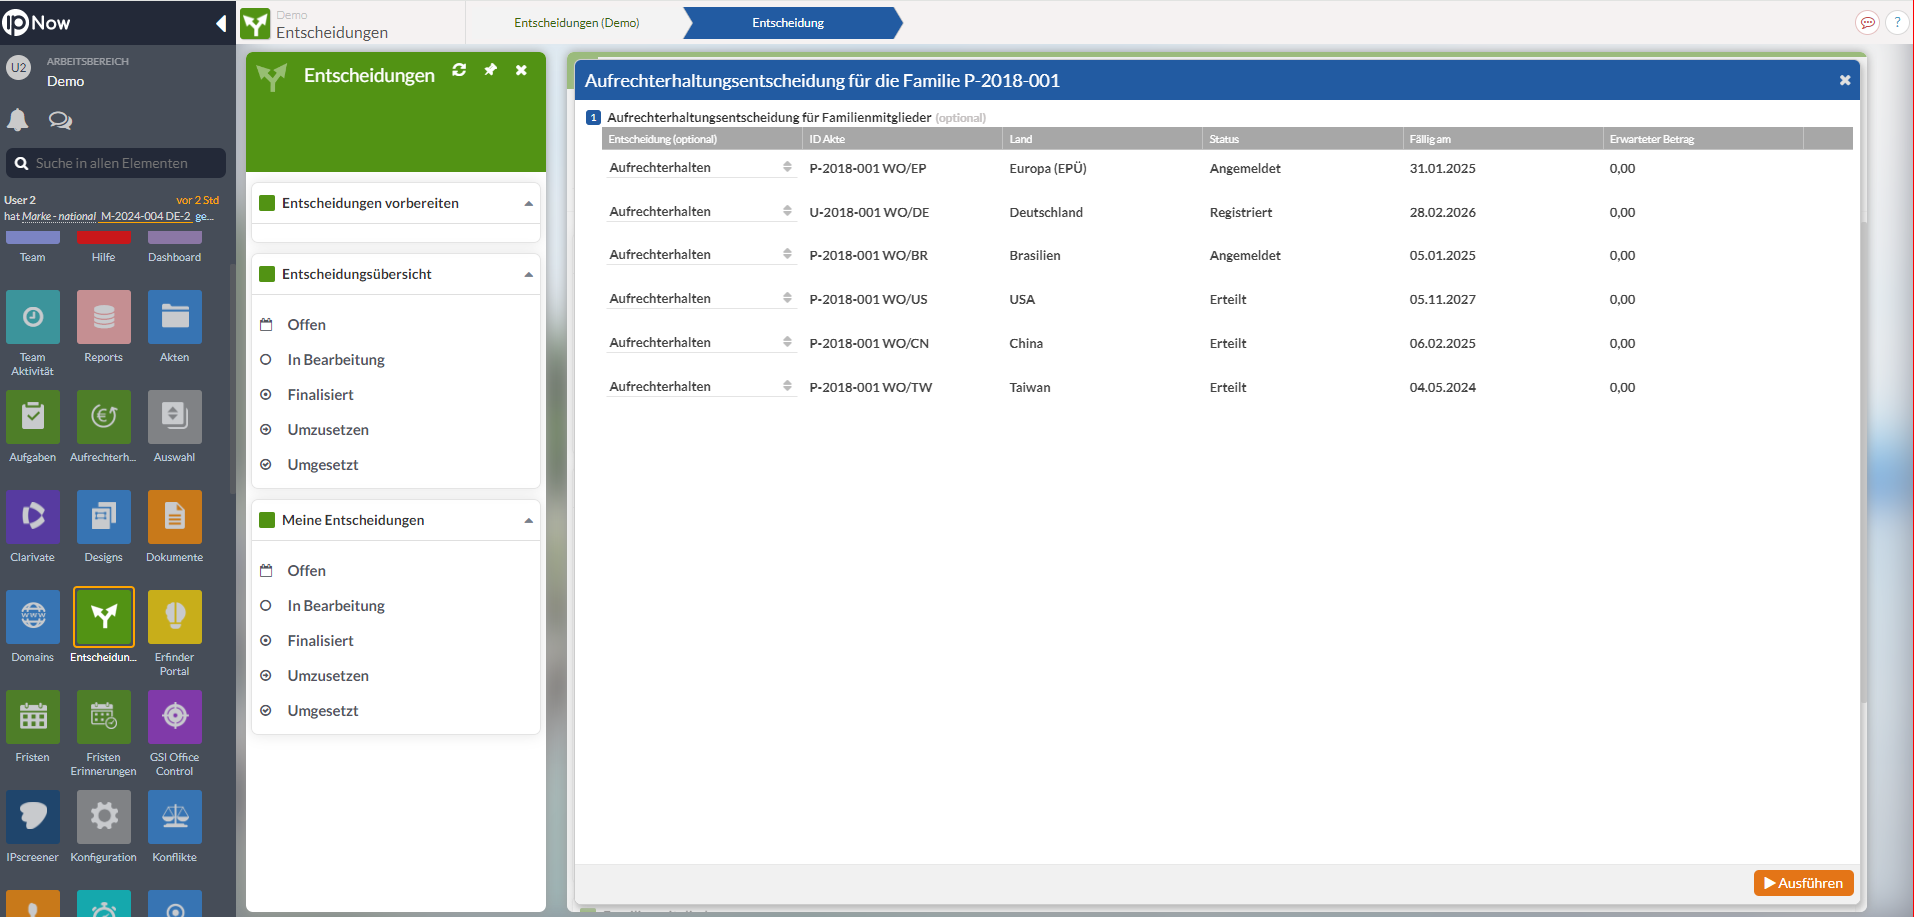Image resolution: width=1914 pixels, height=917 pixels.
Task: Open the Erfinder Portal icon
Action: [174, 618]
